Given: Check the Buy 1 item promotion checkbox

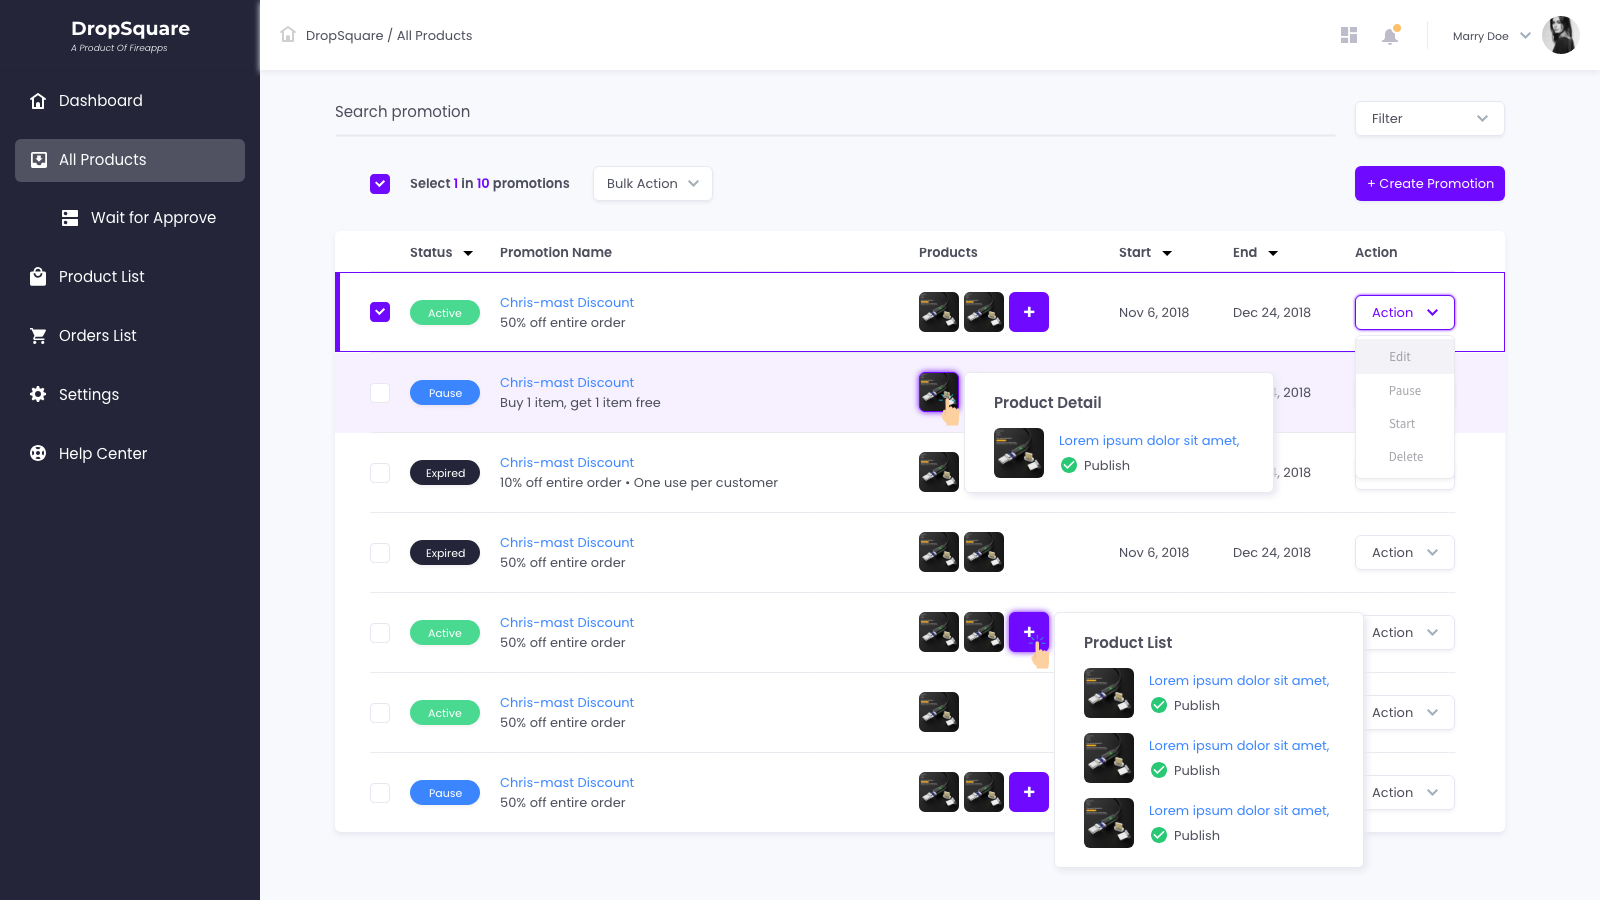Looking at the screenshot, I should coord(380,393).
